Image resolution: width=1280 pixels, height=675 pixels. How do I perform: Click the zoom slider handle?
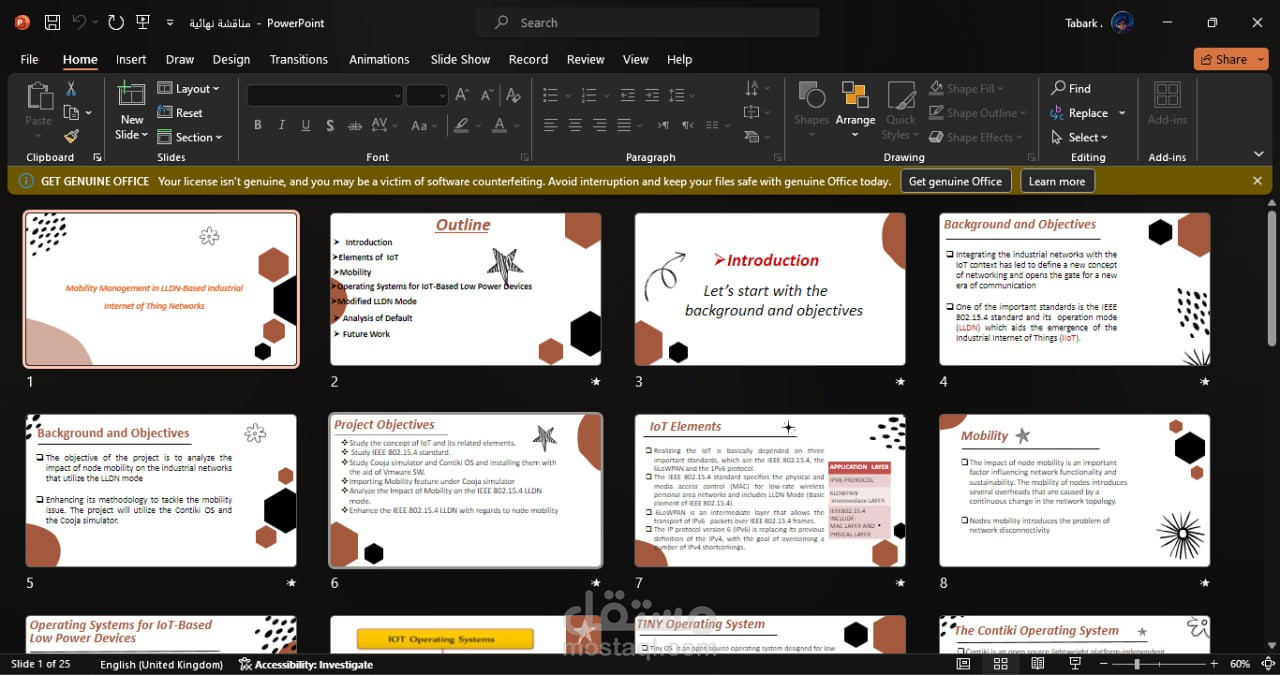click(1137, 664)
